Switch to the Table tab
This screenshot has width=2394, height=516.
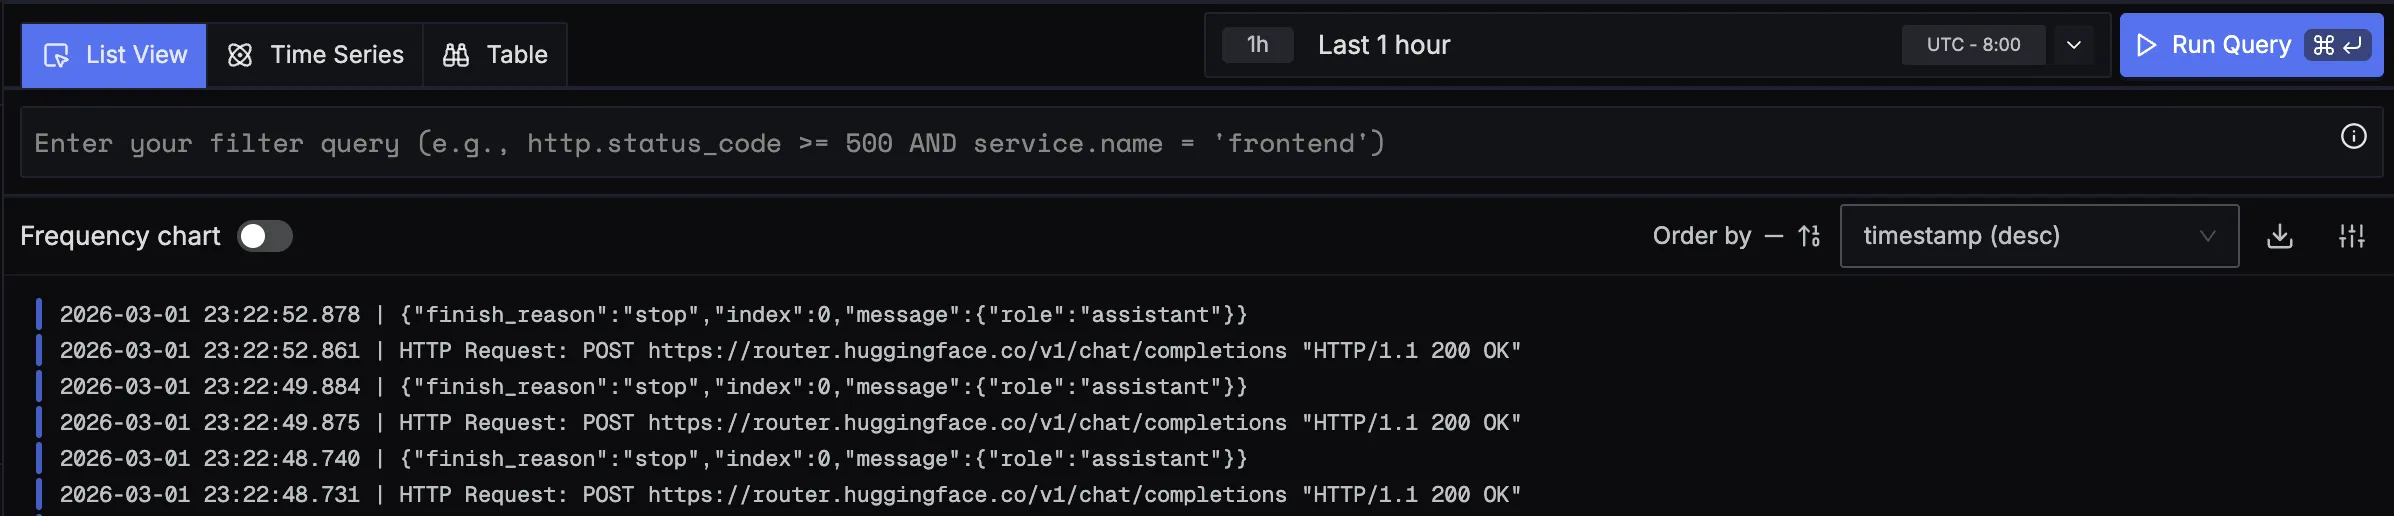click(x=496, y=55)
